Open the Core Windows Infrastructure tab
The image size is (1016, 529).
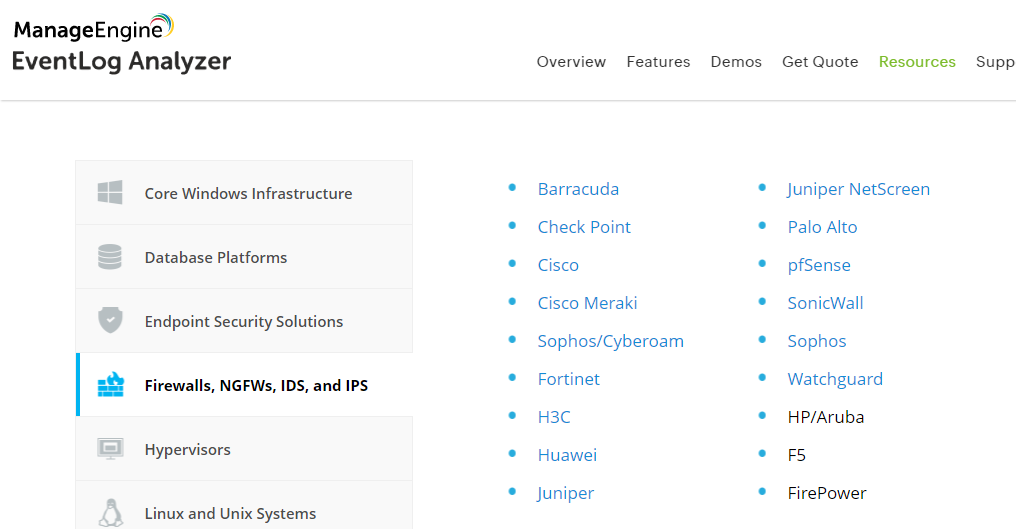(244, 193)
